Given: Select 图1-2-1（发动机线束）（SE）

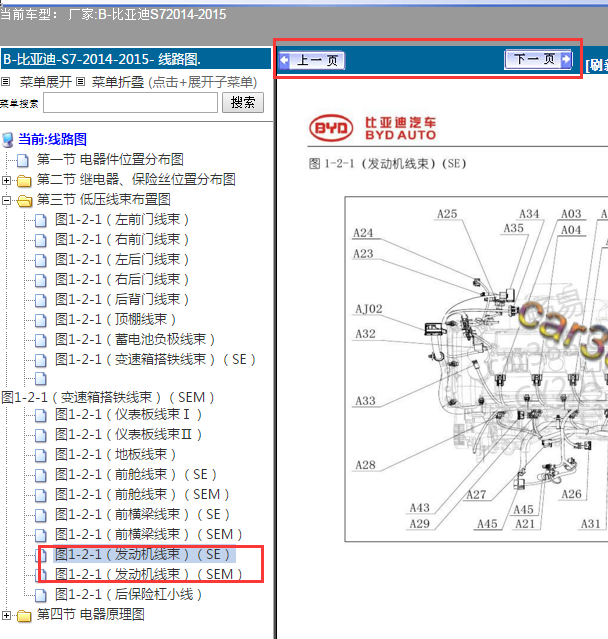Looking at the screenshot, I should pos(144,555).
